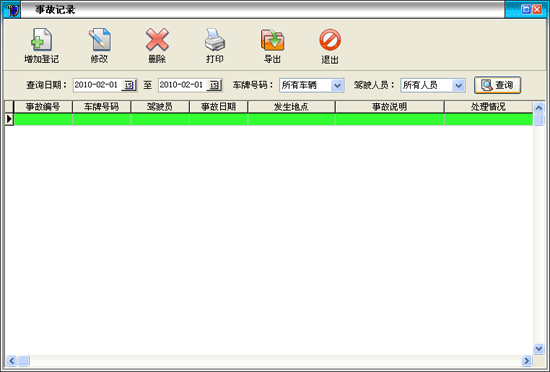Viewport: 550px width, 372px height.
Task: Export data using the 导出 icon
Action: pyautogui.click(x=272, y=40)
